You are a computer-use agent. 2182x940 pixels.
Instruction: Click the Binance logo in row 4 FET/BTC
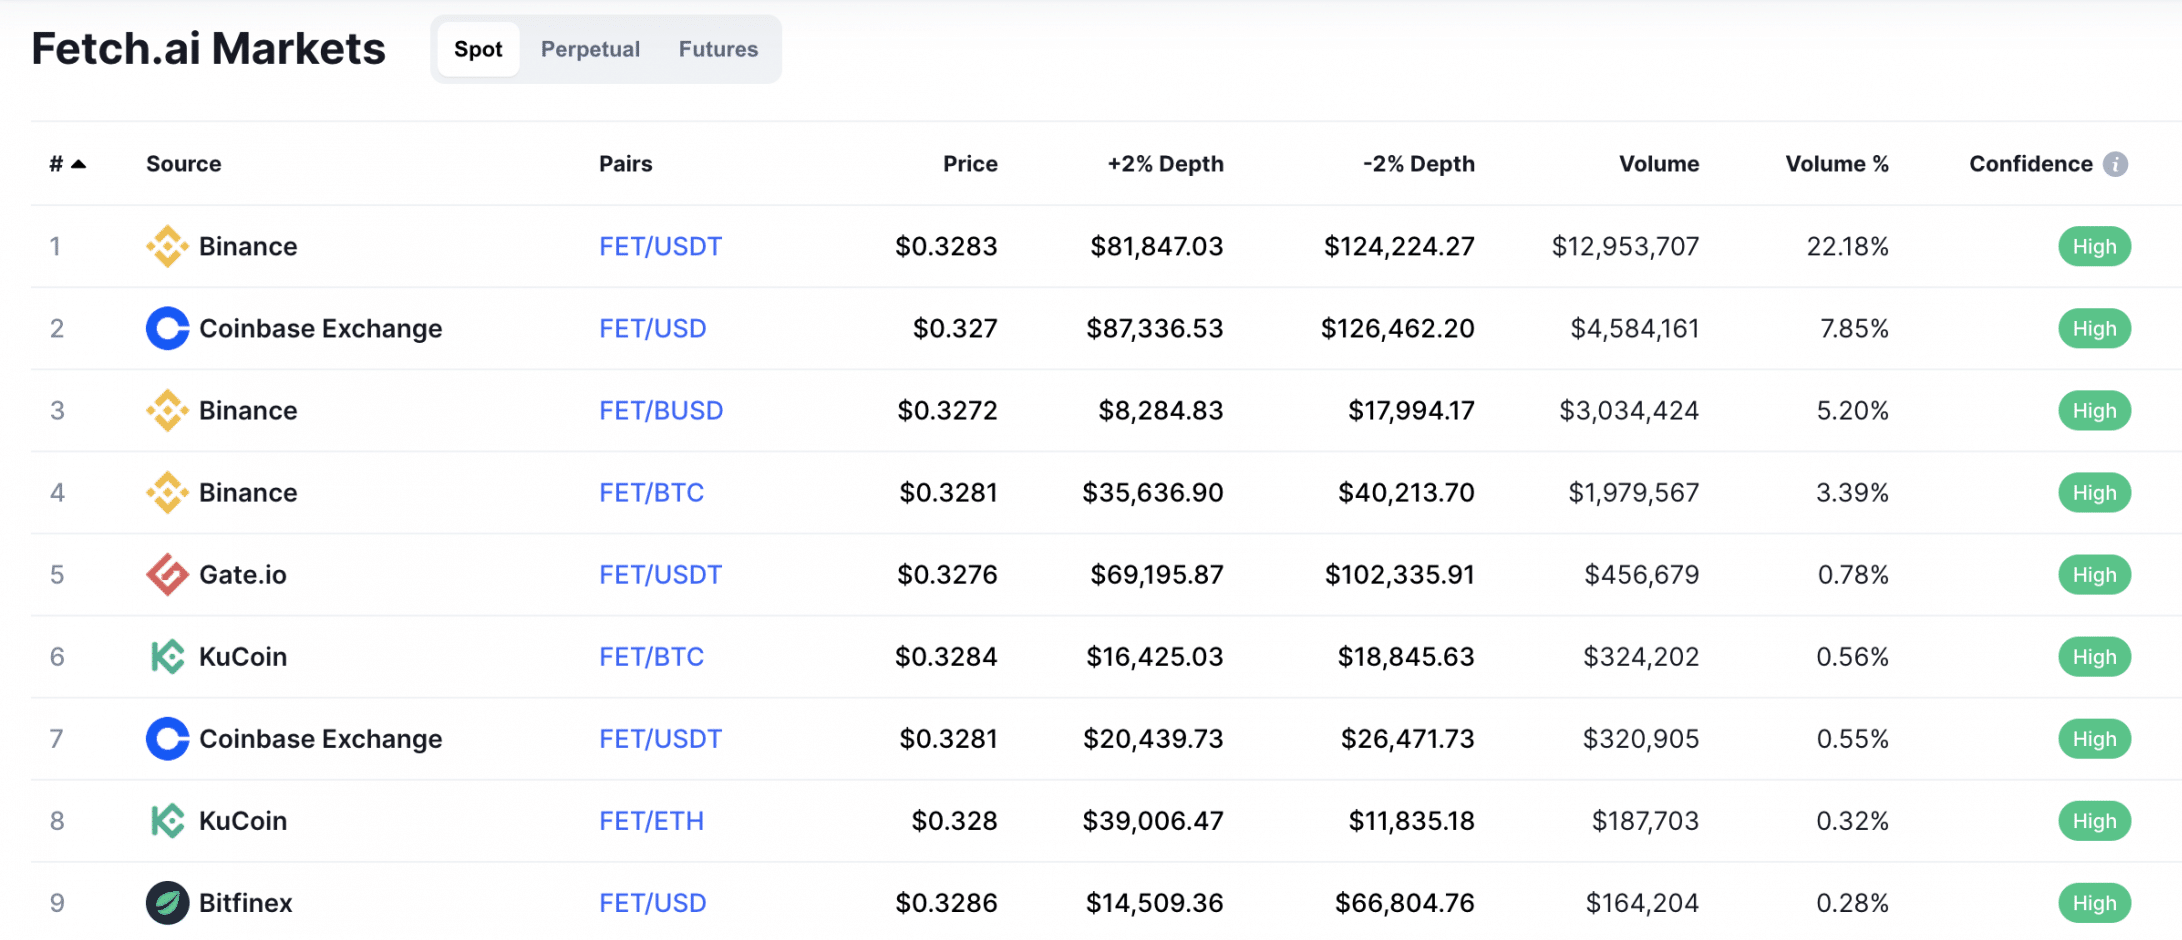point(167,492)
